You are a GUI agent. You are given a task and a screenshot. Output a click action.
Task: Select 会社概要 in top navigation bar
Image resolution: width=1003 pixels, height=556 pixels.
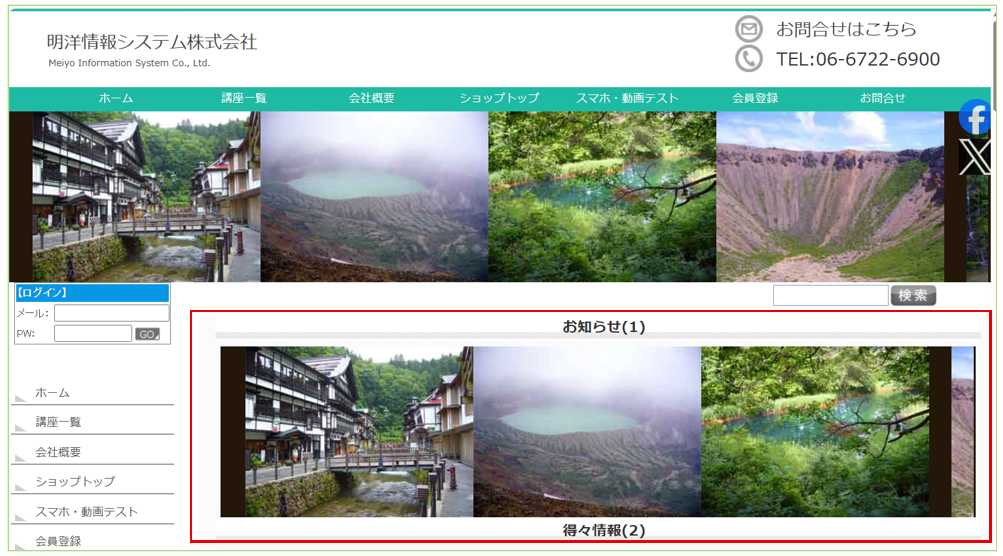coord(371,99)
